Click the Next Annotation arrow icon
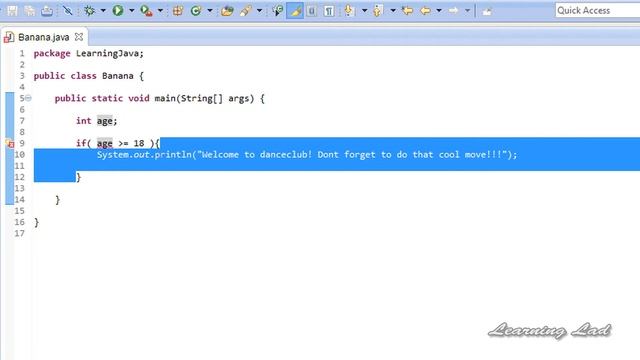Screen dimensions: 640x360 (349, 11)
